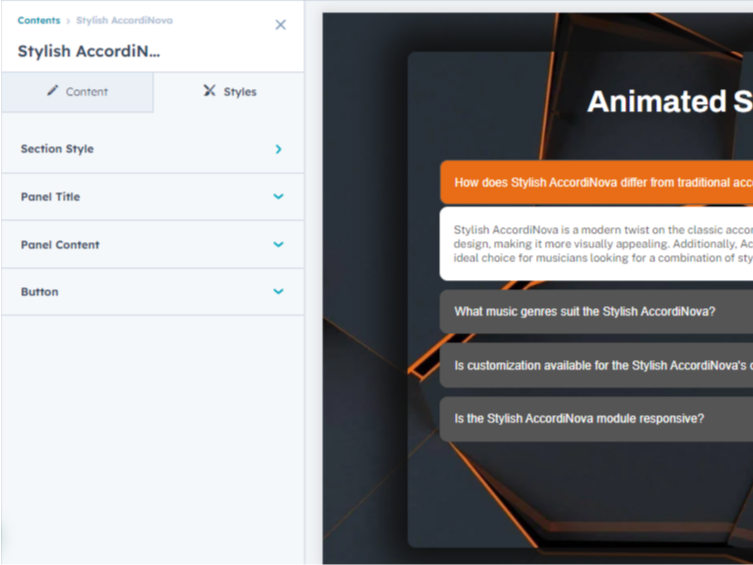Close the module editor sidebar
753x565 pixels.
(280, 25)
